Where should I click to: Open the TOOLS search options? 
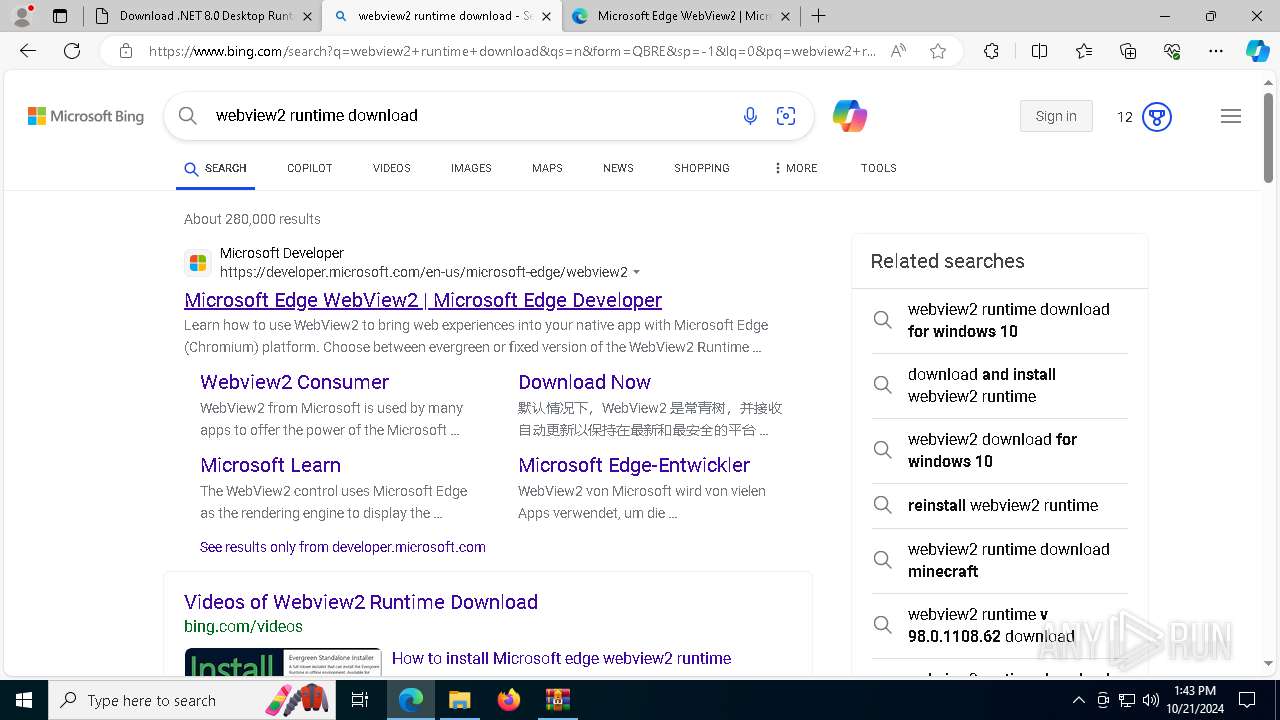pos(879,168)
